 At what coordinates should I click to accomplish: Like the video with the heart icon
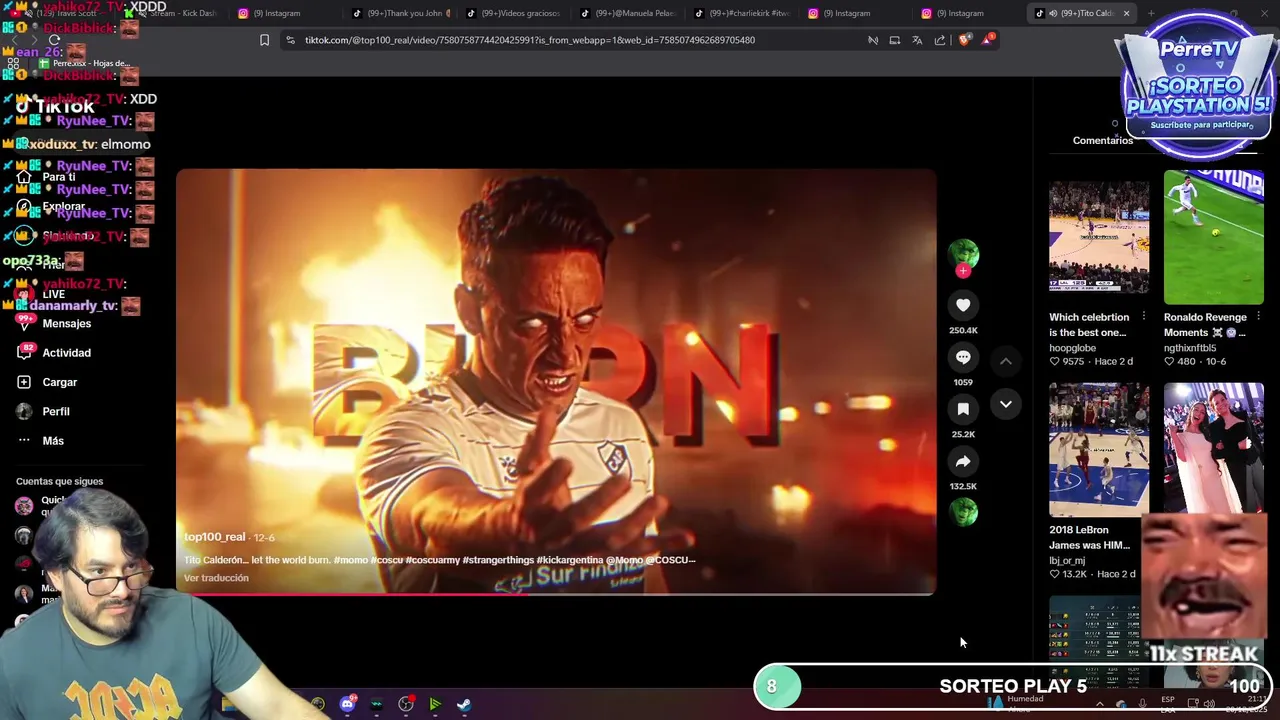tap(963, 305)
